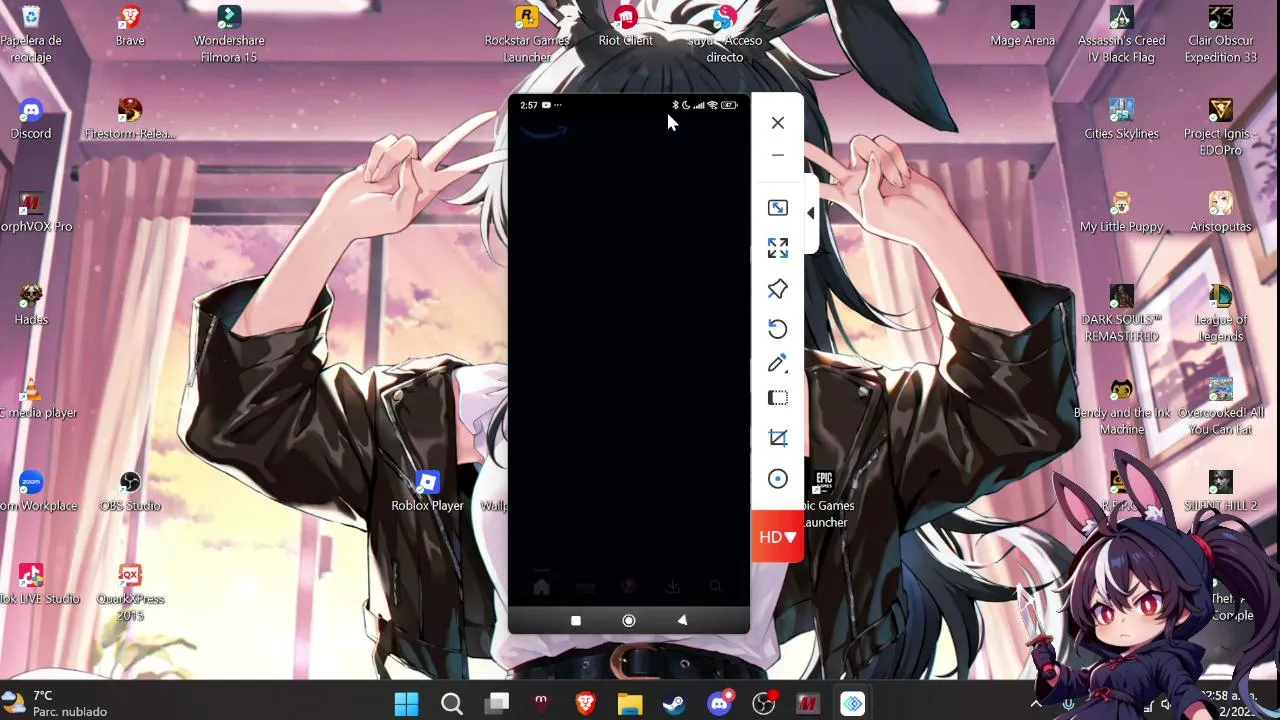Viewport: 1280px width, 720px height.
Task: Tap the phone's home circle button
Action: (x=629, y=621)
